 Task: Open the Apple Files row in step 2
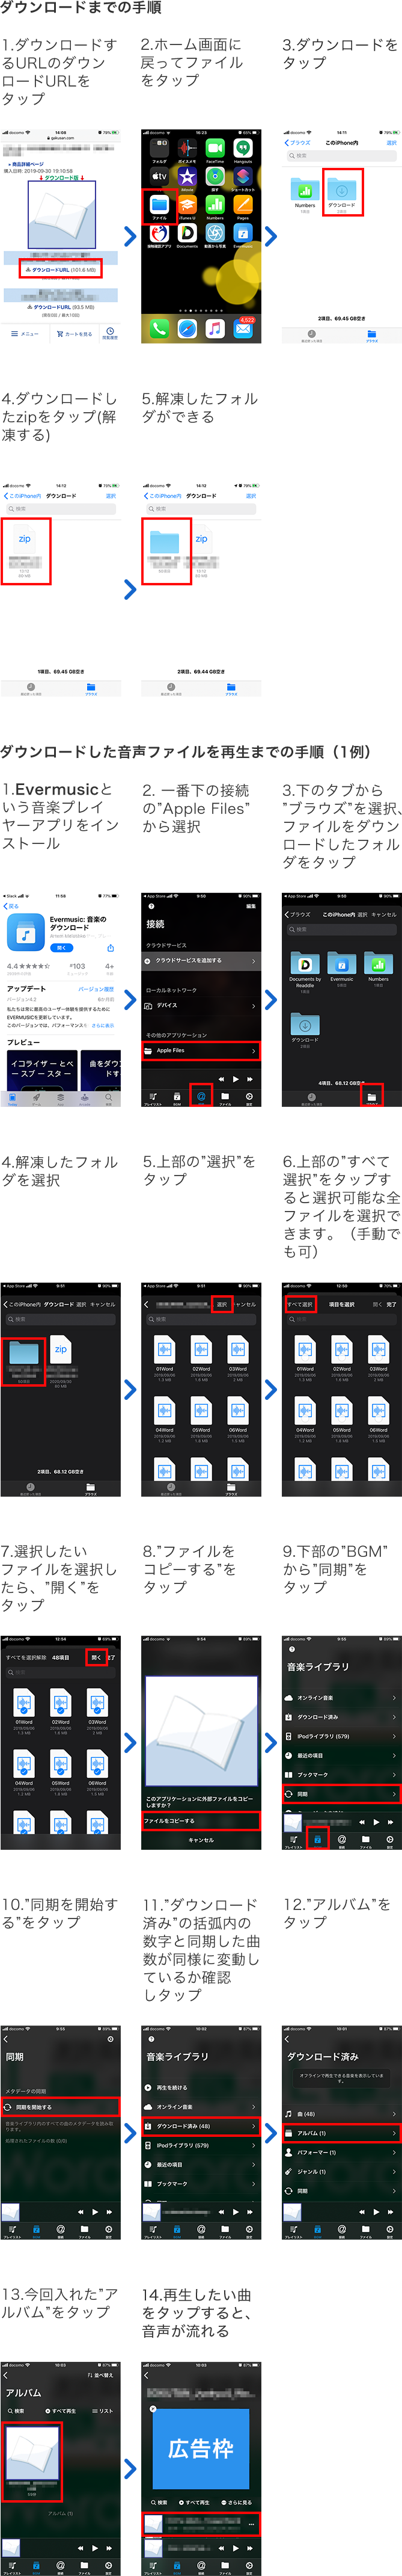coord(201,1050)
